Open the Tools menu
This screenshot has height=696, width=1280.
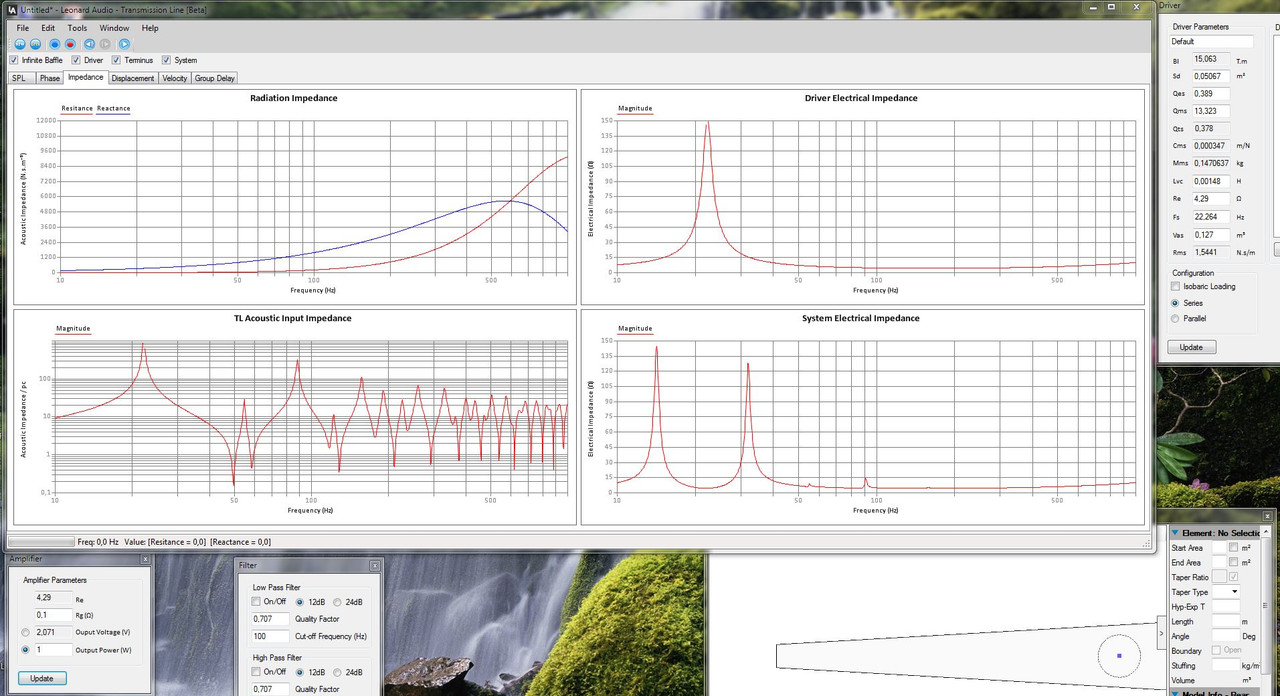(x=77, y=28)
